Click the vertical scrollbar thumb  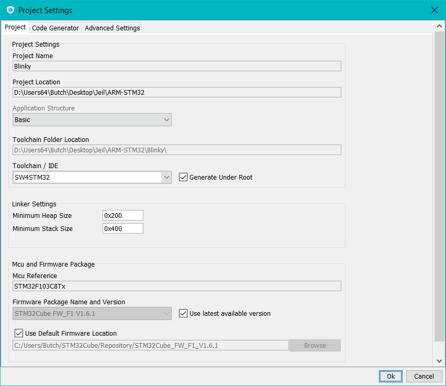(x=439, y=186)
